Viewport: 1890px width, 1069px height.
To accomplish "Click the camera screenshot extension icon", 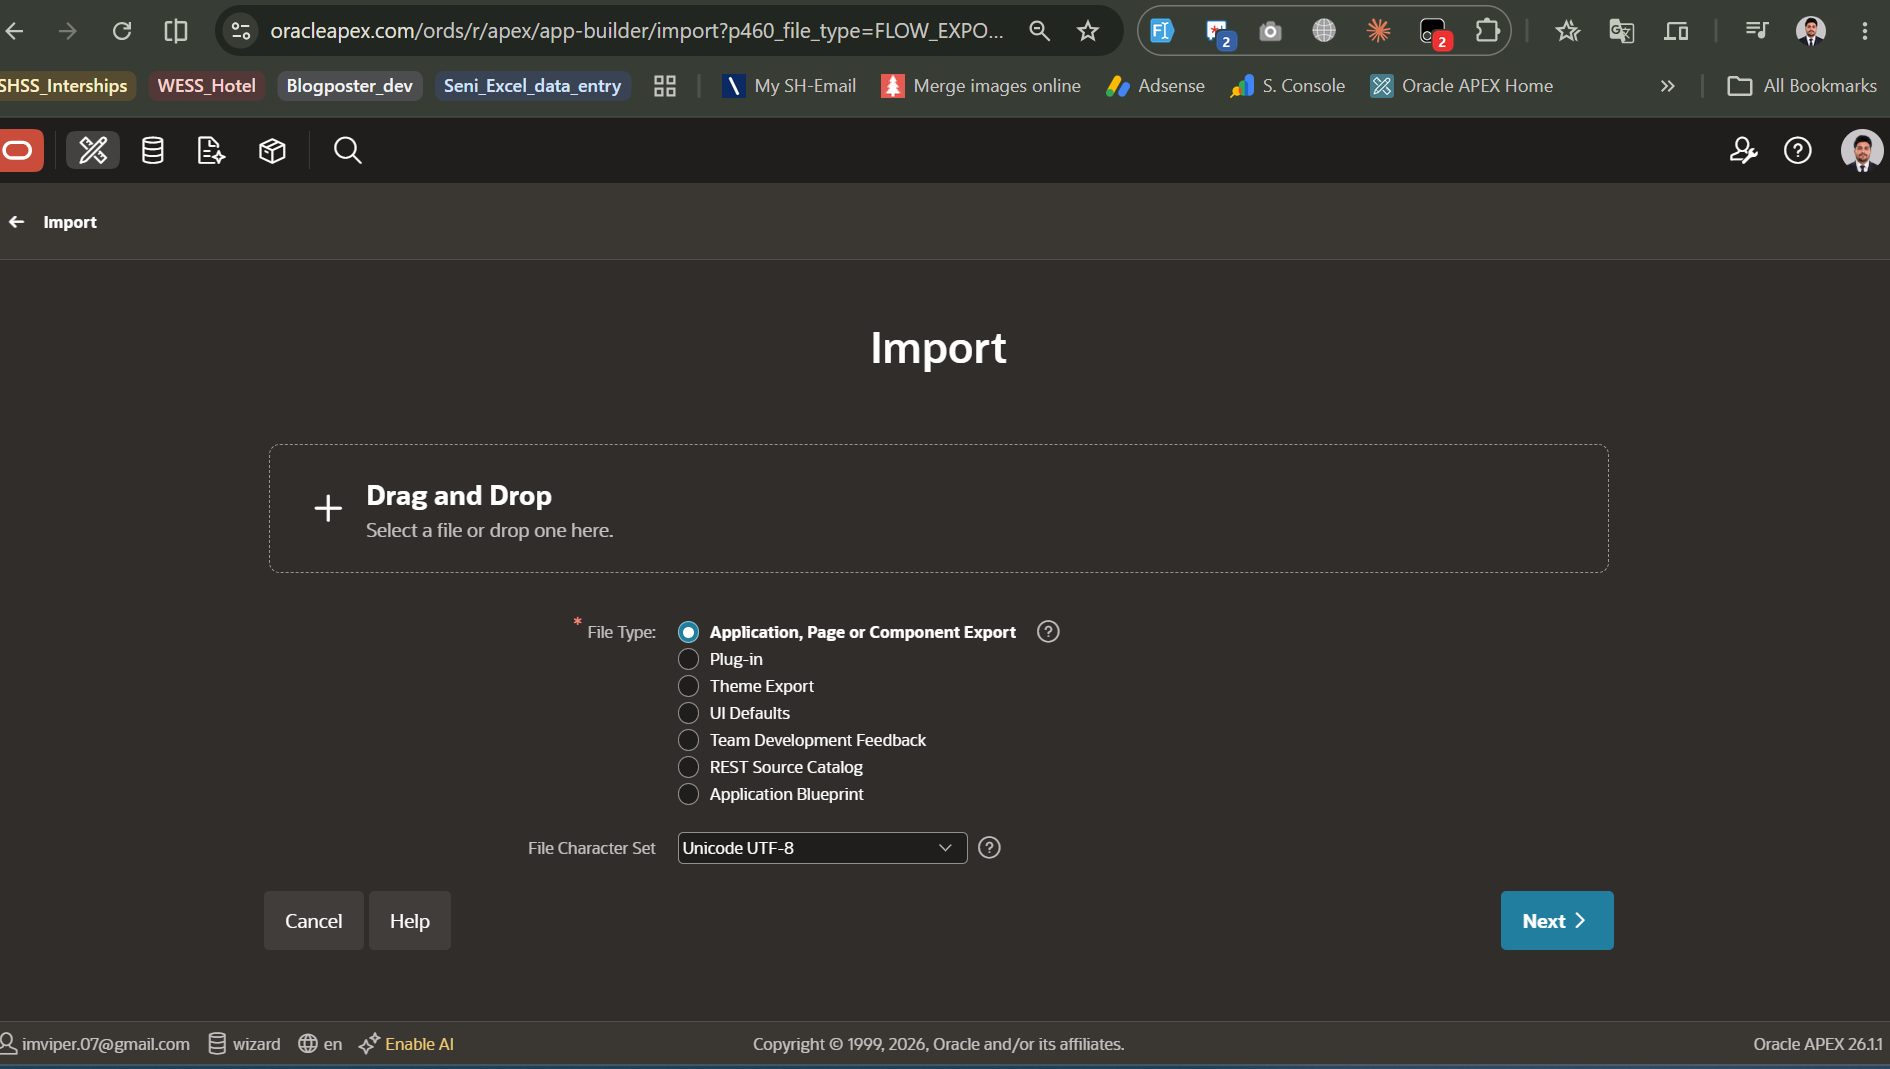I will 1270,31.
